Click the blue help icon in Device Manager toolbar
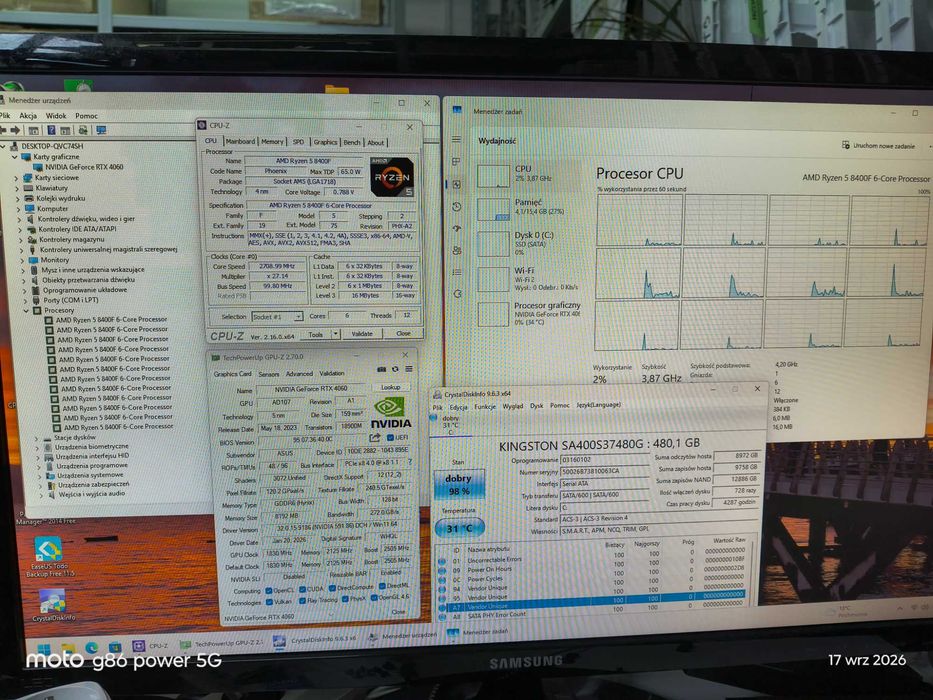 51,130
